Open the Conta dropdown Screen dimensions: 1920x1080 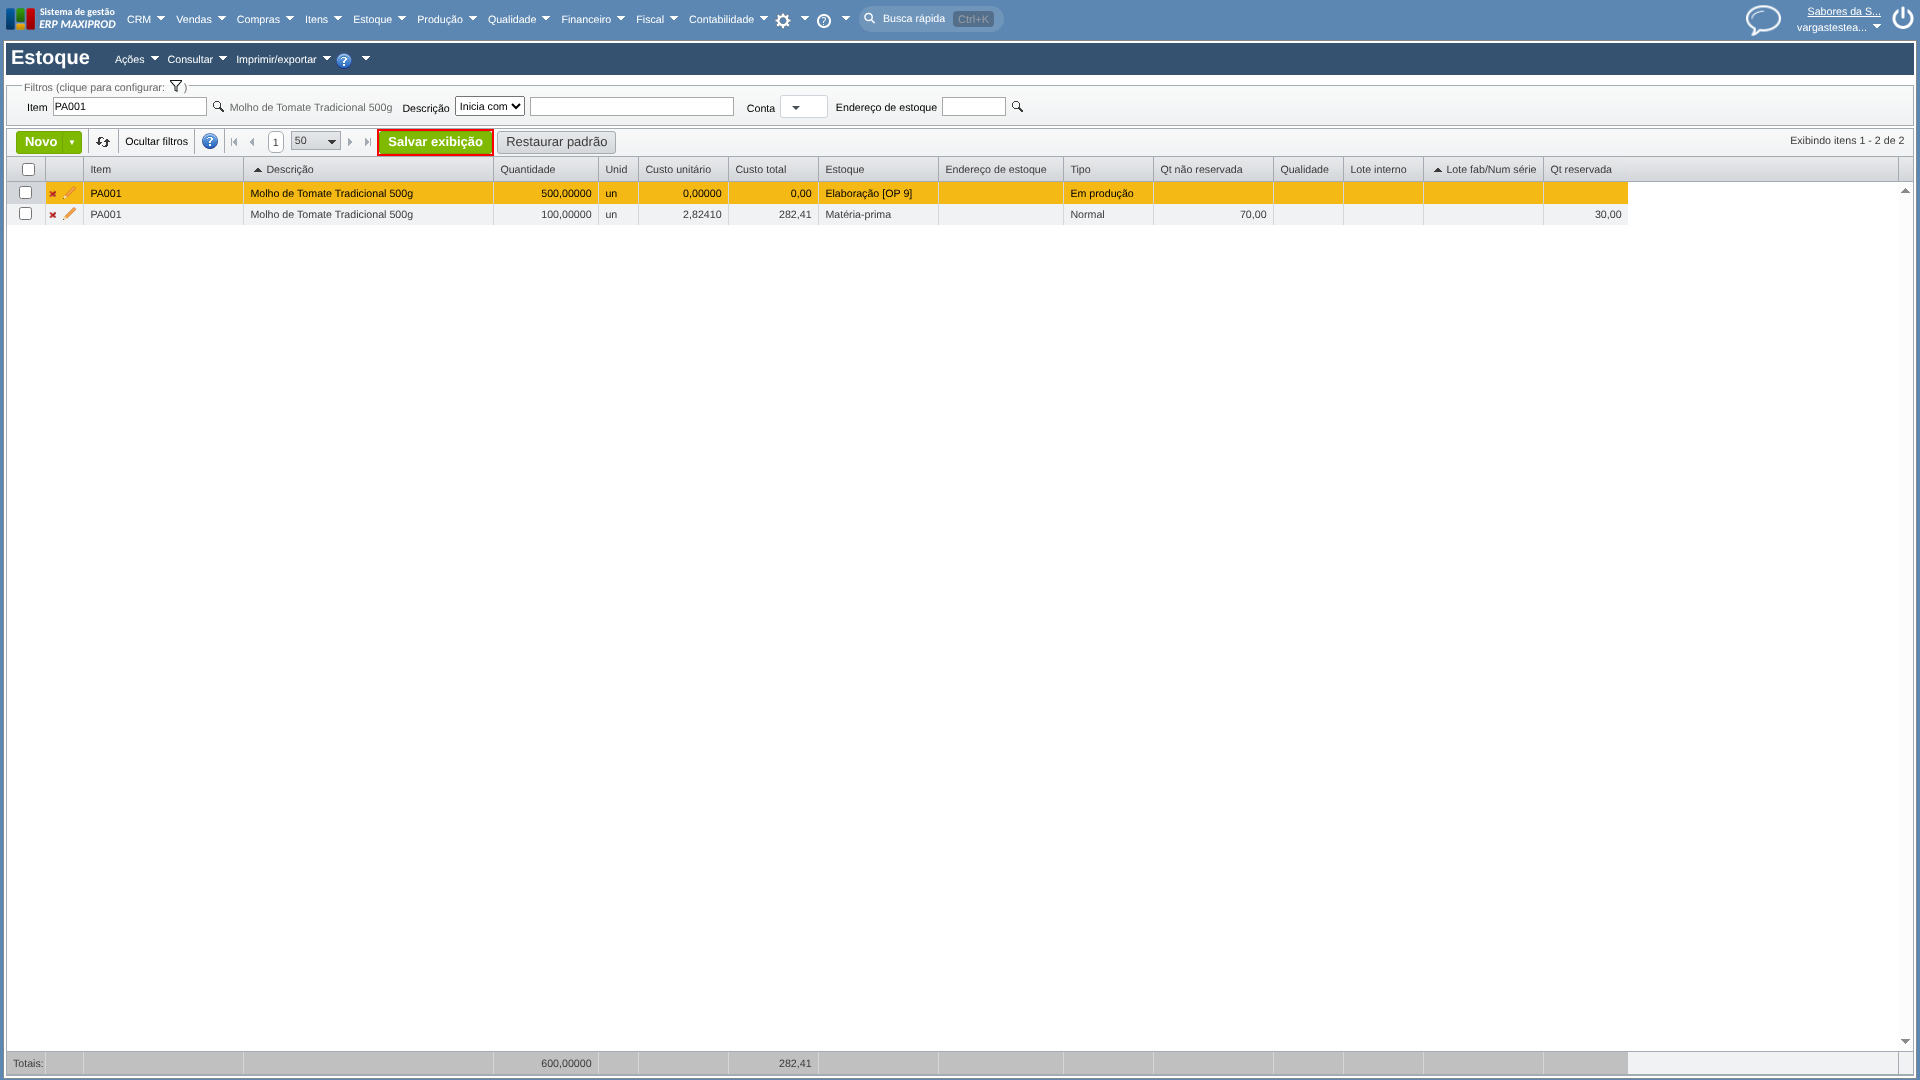click(803, 107)
